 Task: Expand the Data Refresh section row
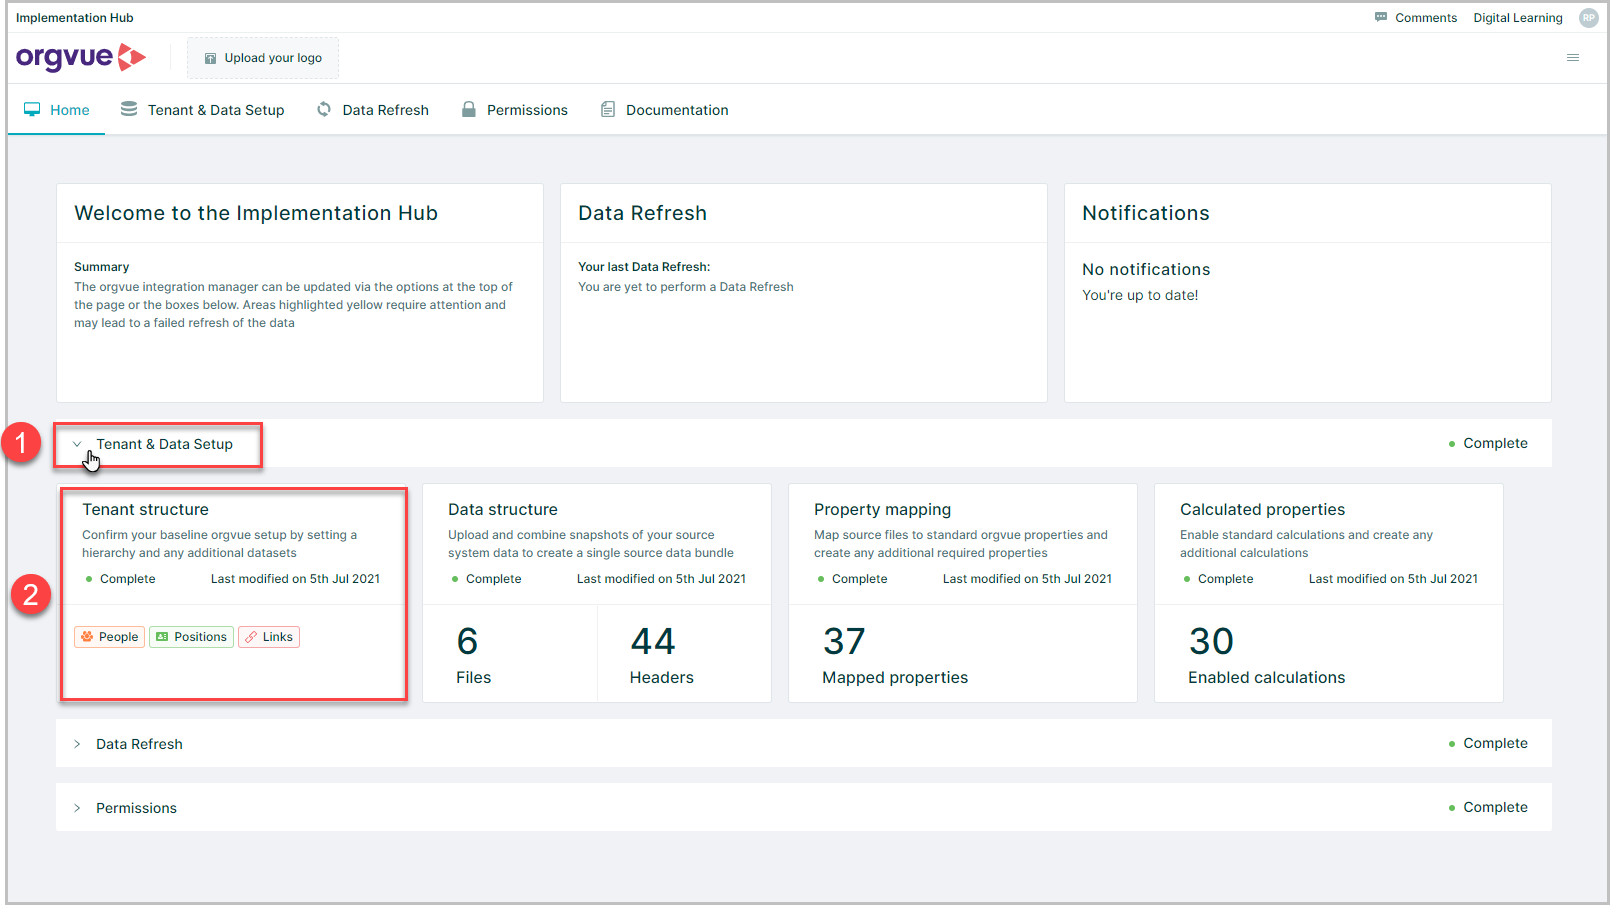804,743
